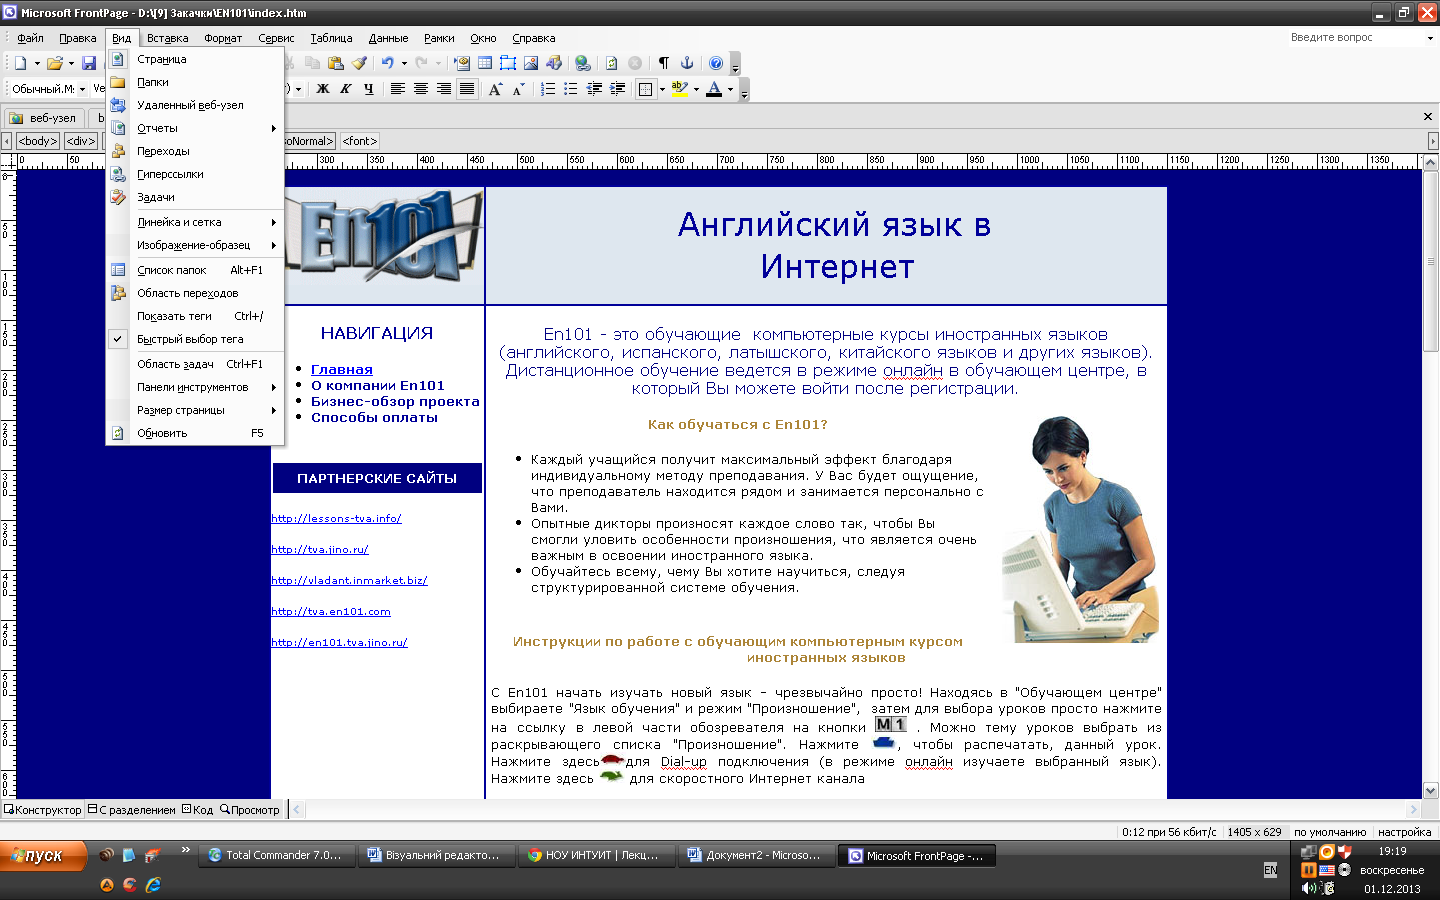Save the page with the floppy icon
Screen dimensions: 1440x900
(89, 63)
